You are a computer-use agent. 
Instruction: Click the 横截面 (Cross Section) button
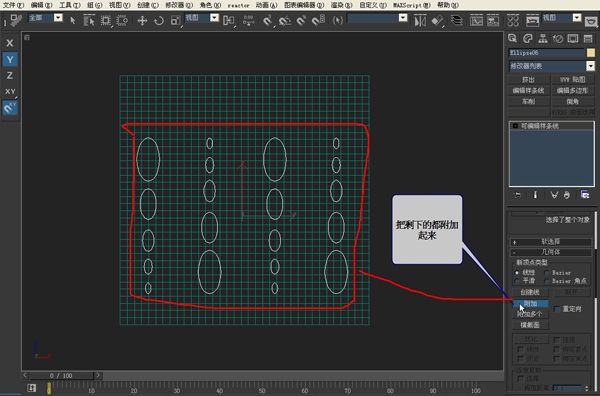tap(530, 325)
